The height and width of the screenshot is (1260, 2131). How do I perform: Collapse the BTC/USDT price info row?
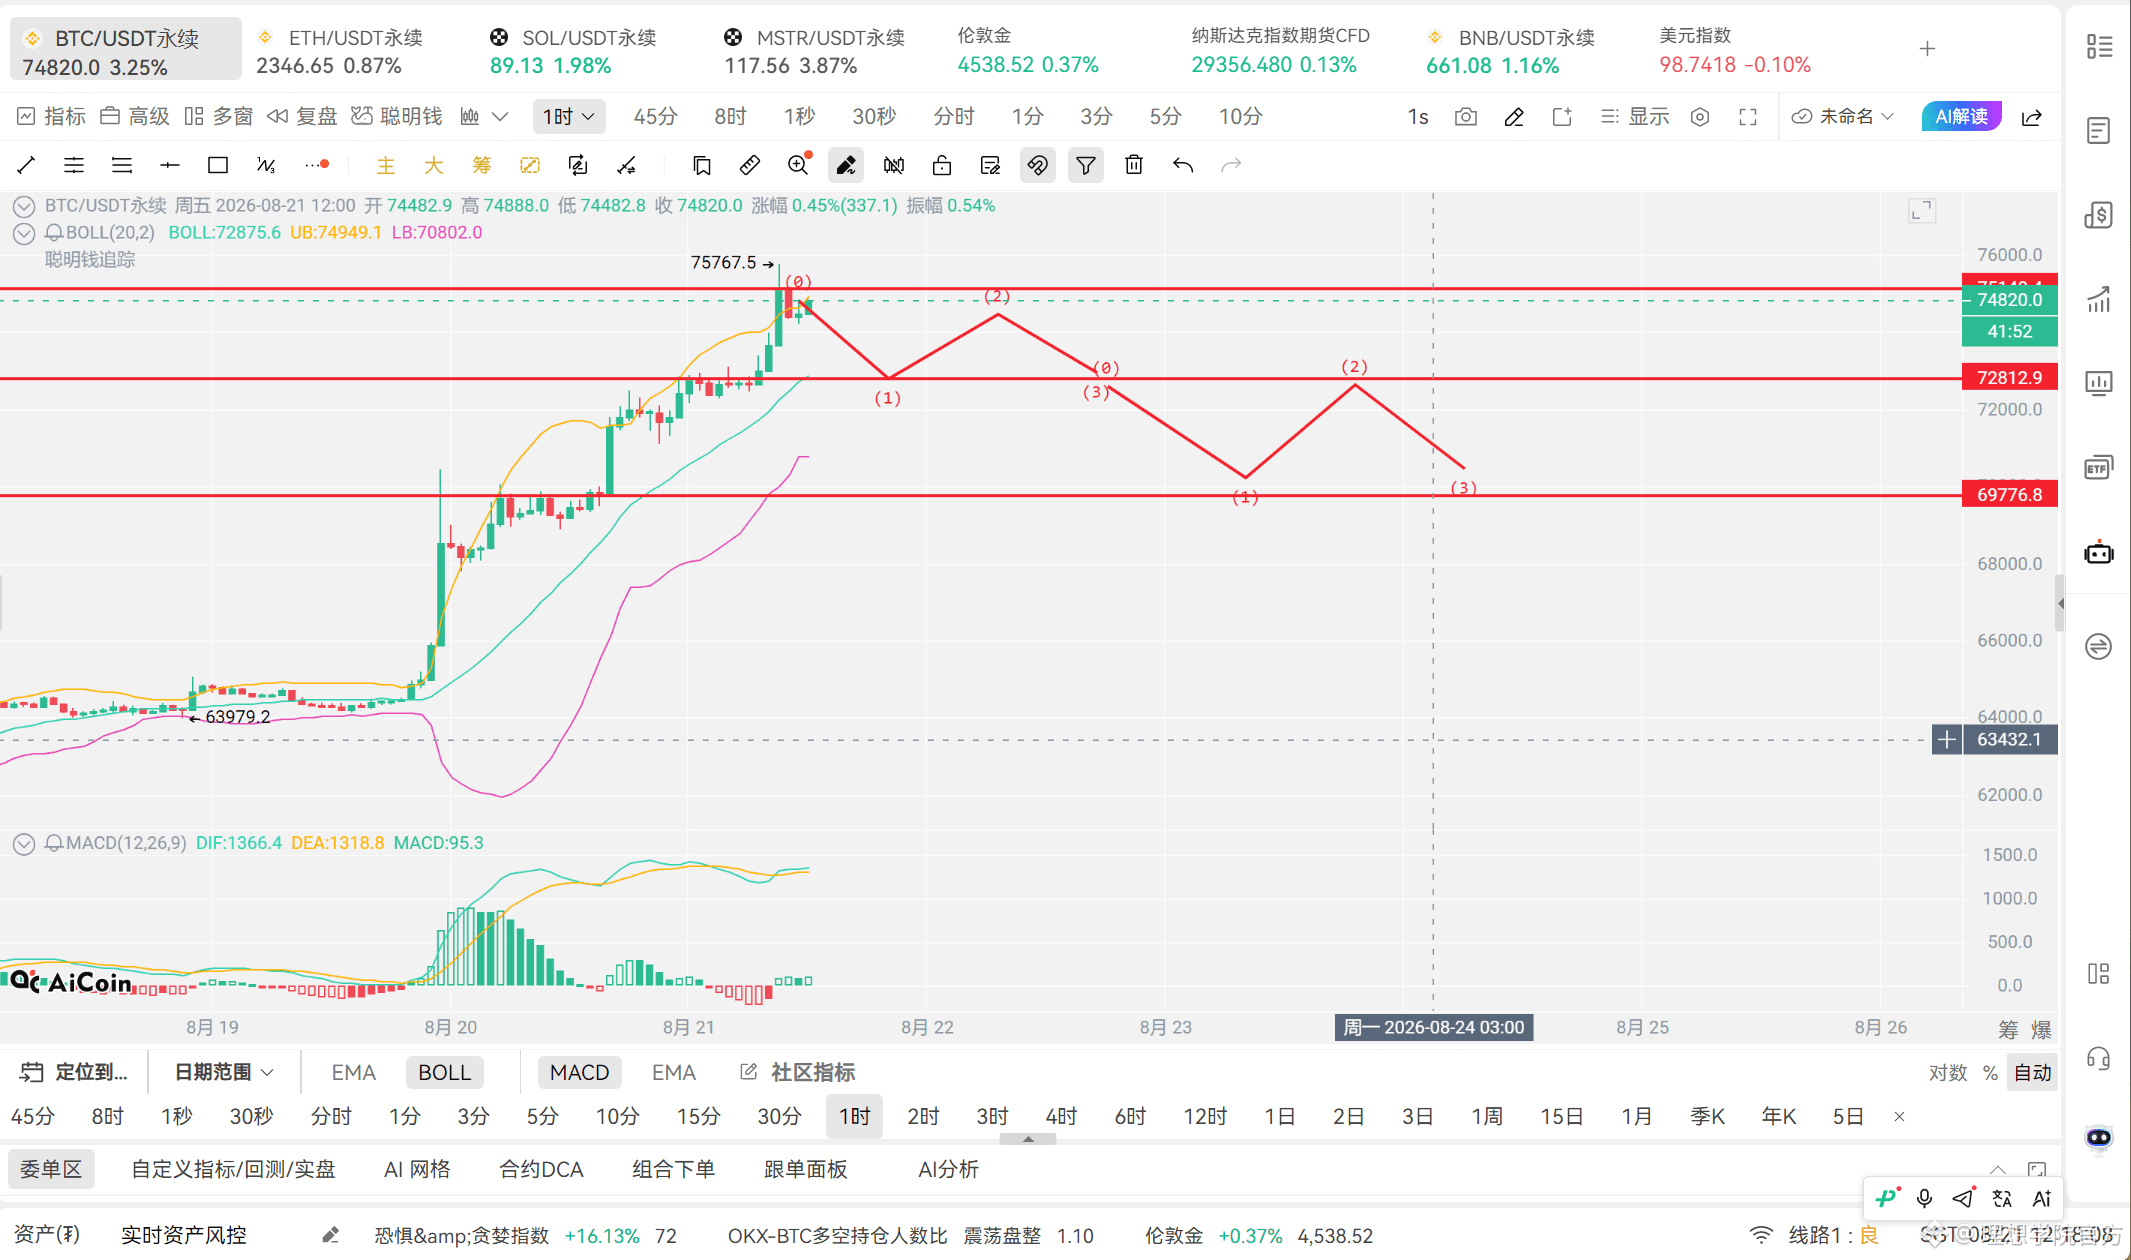pyautogui.click(x=24, y=206)
